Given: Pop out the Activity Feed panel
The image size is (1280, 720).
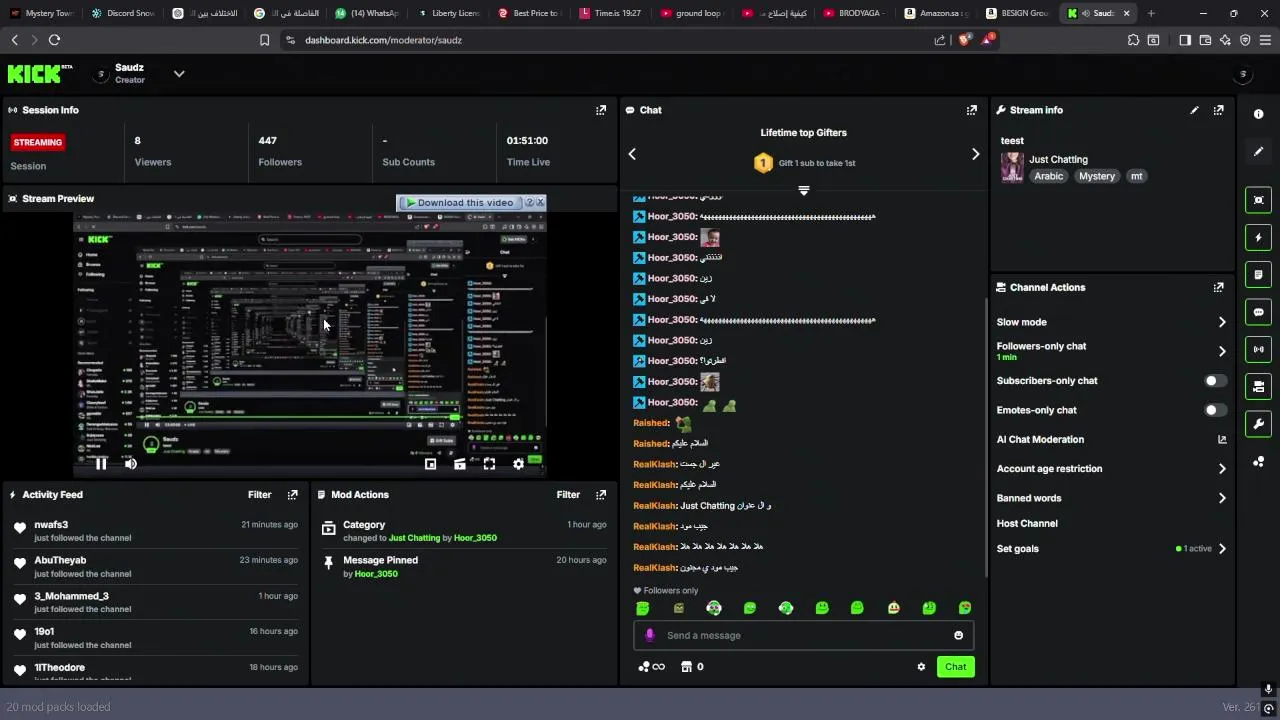Looking at the screenshot, I should click(293, 494).
